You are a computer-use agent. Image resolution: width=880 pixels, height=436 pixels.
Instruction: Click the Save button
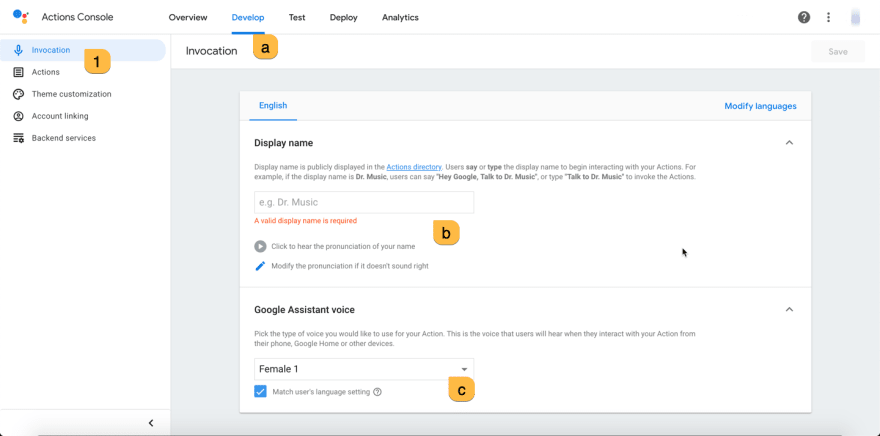pos(838,52)
